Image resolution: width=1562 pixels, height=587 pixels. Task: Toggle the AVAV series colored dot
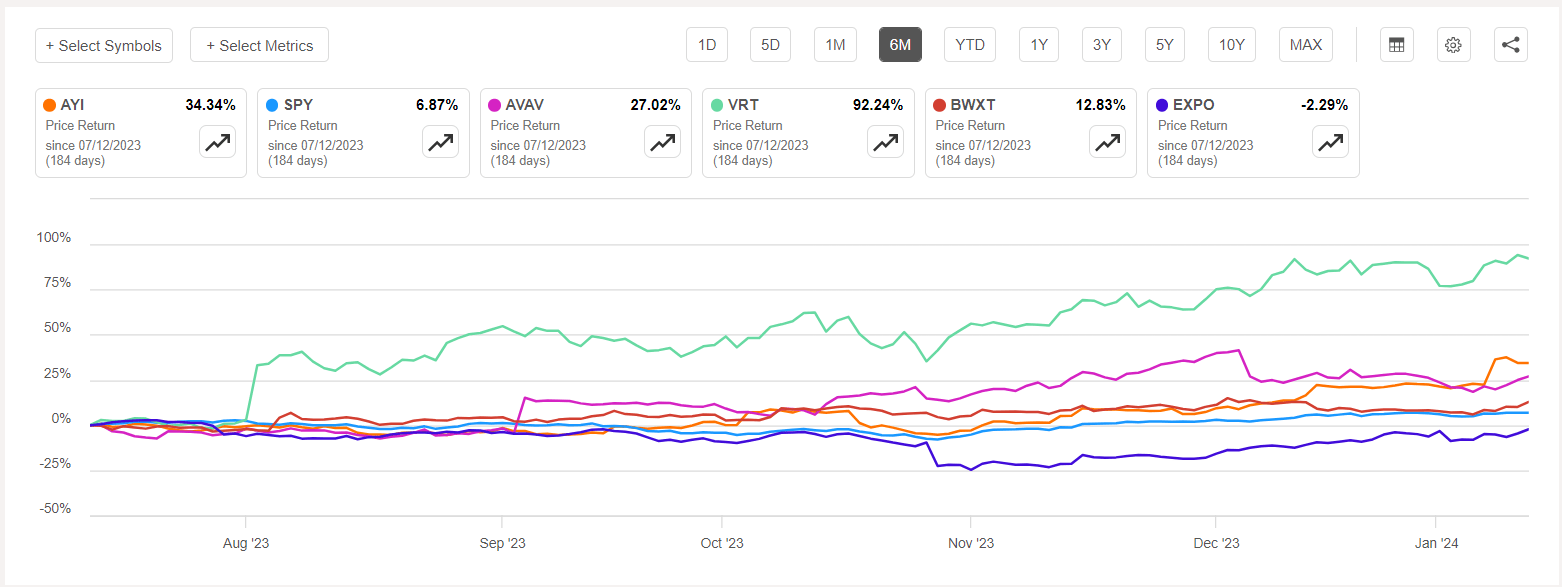(x=494, y=104)
